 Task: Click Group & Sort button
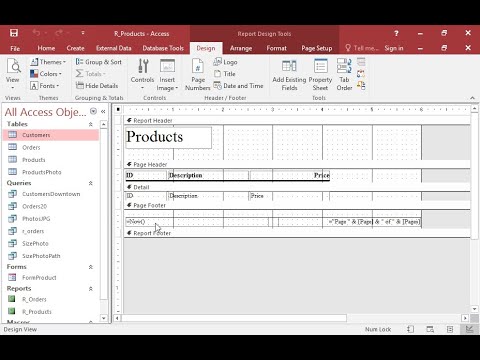point(99,62)
